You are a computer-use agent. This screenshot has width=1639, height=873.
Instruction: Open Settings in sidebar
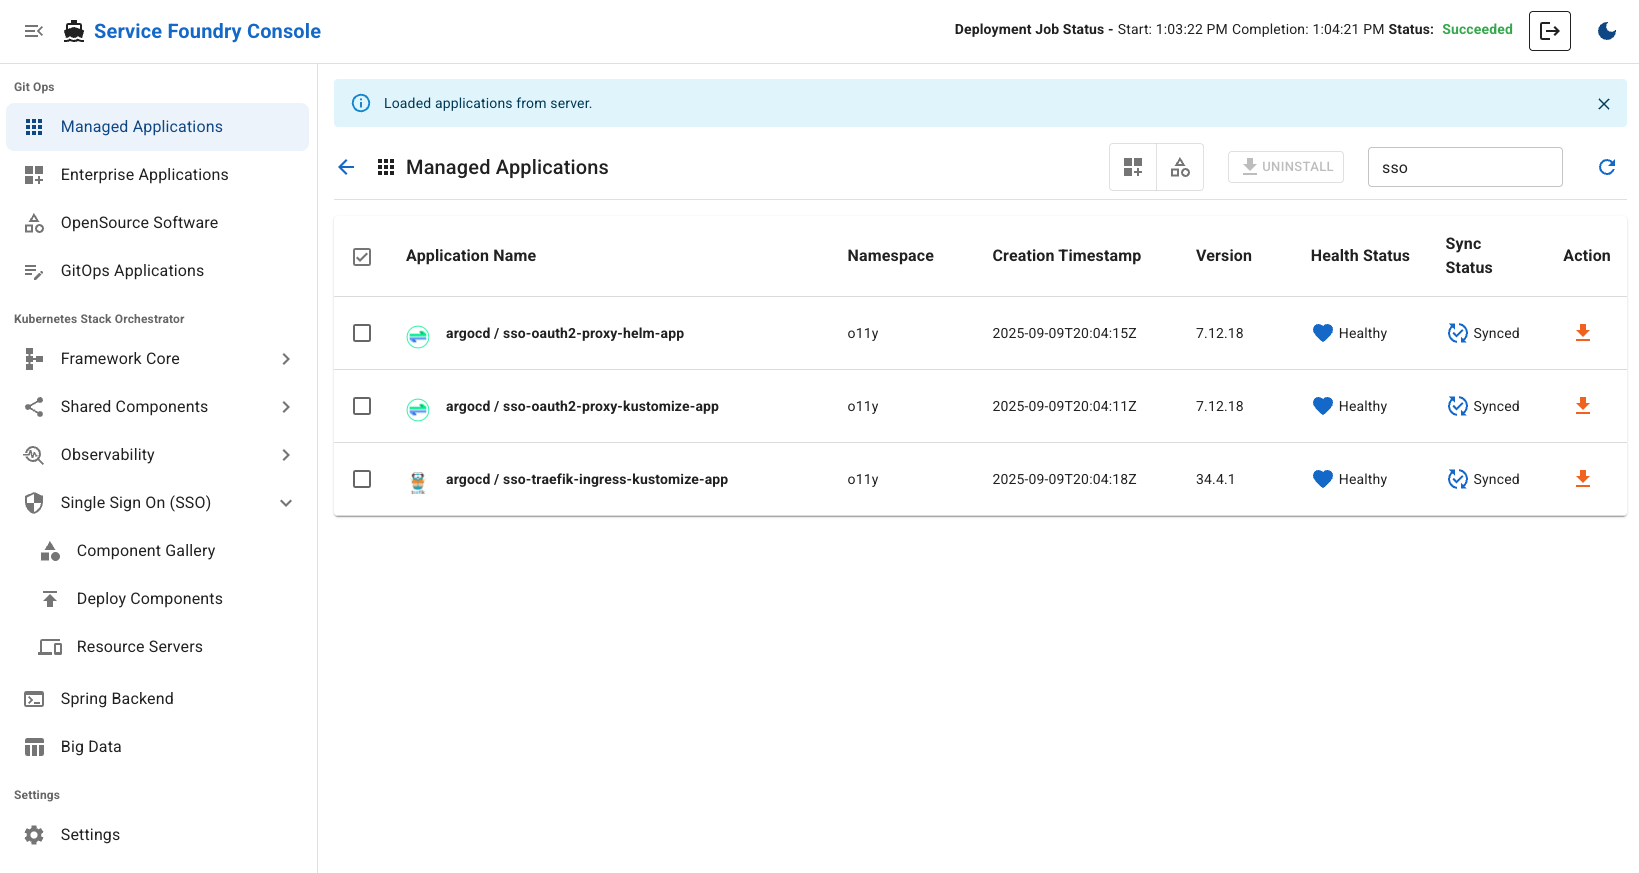157,835
